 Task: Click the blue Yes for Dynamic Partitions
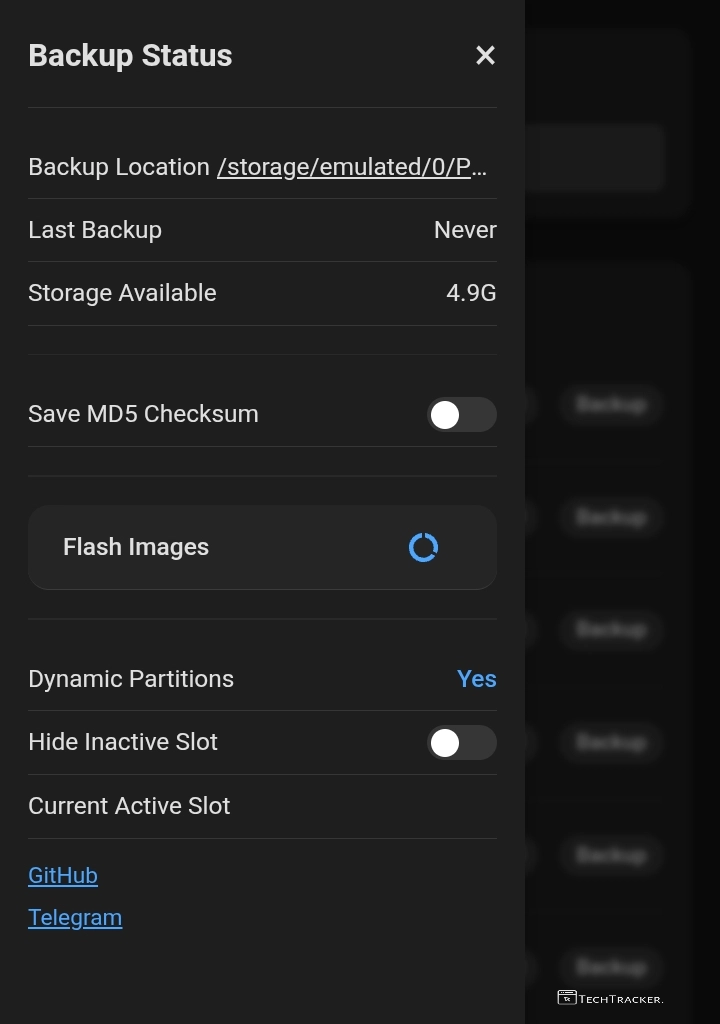(476, 679)
